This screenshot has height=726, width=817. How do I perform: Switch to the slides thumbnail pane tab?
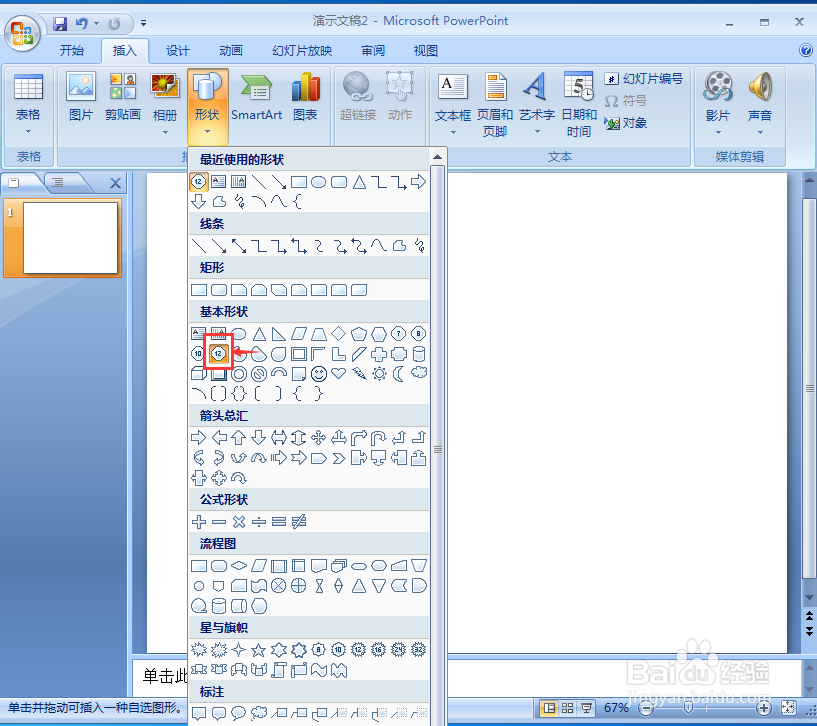(x=15, y=182)
